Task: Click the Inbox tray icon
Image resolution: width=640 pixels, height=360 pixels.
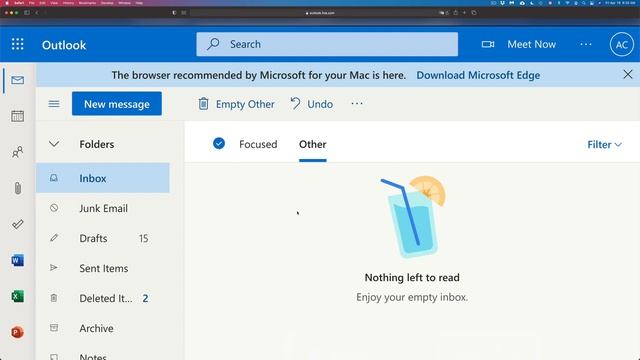Action: point(54,178)
